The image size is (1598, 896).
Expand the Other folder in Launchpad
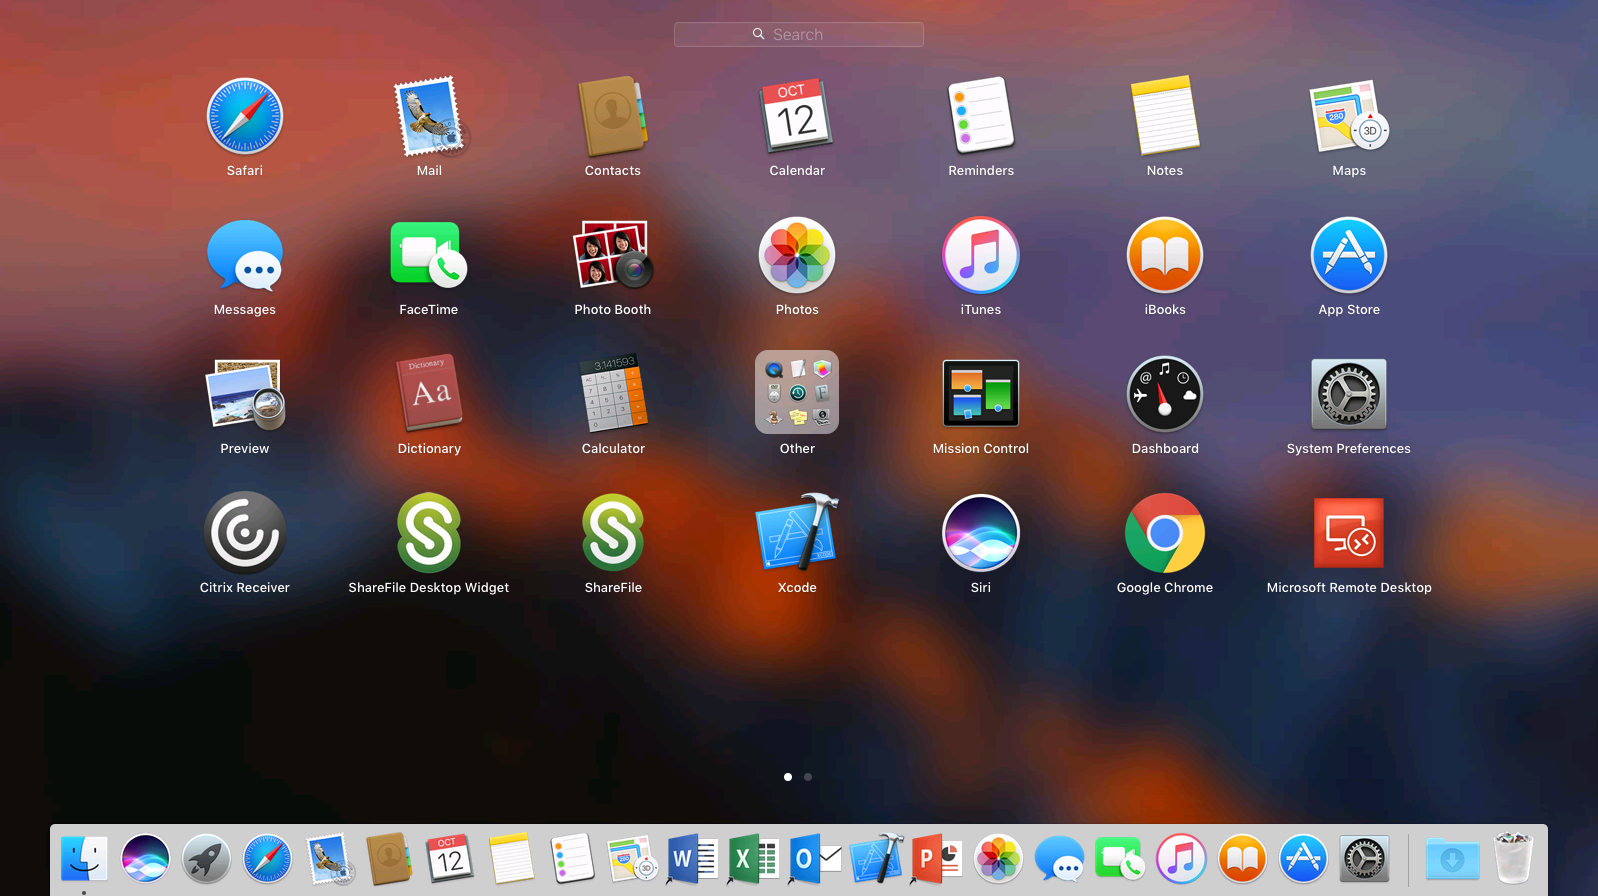(x=797, y=392)
